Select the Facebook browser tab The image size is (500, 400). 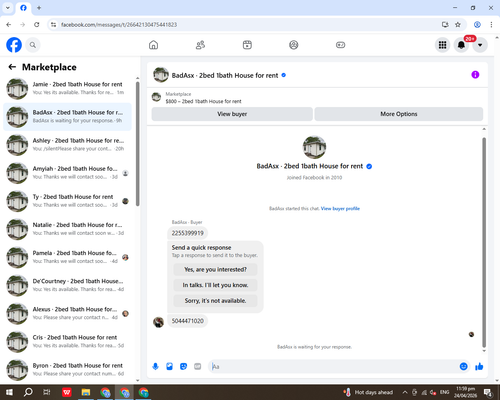[23, 8]
